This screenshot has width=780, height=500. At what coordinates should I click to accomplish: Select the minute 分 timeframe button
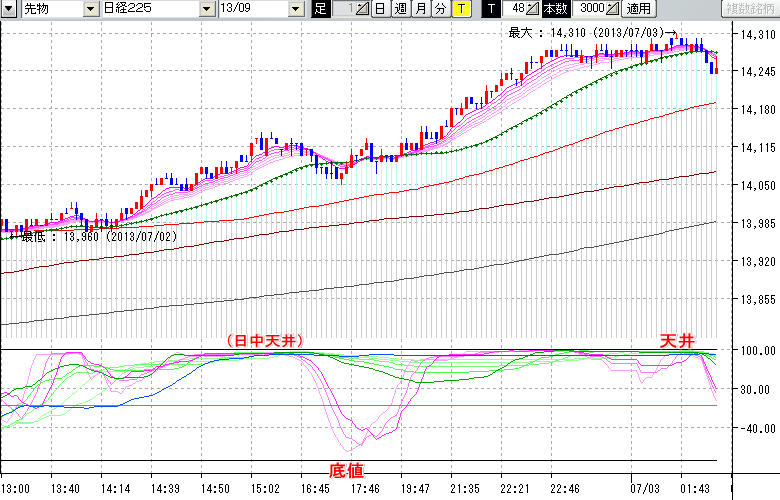pyautogui.click(x=440, y=9)
